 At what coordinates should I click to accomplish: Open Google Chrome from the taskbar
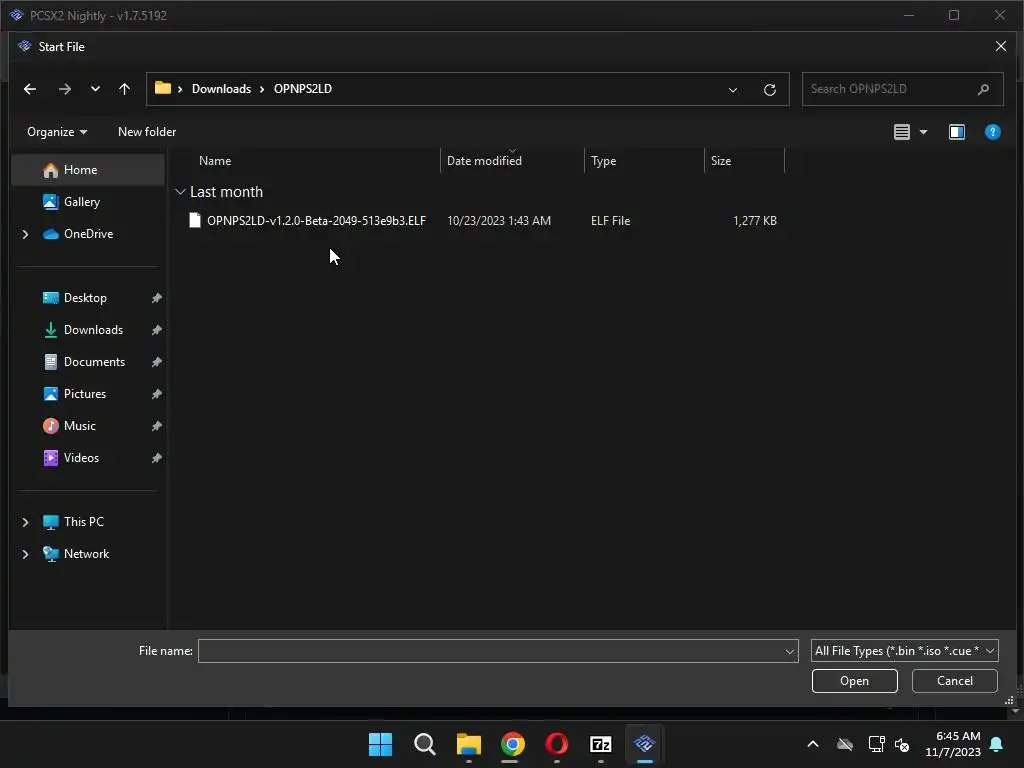point(513,744)
